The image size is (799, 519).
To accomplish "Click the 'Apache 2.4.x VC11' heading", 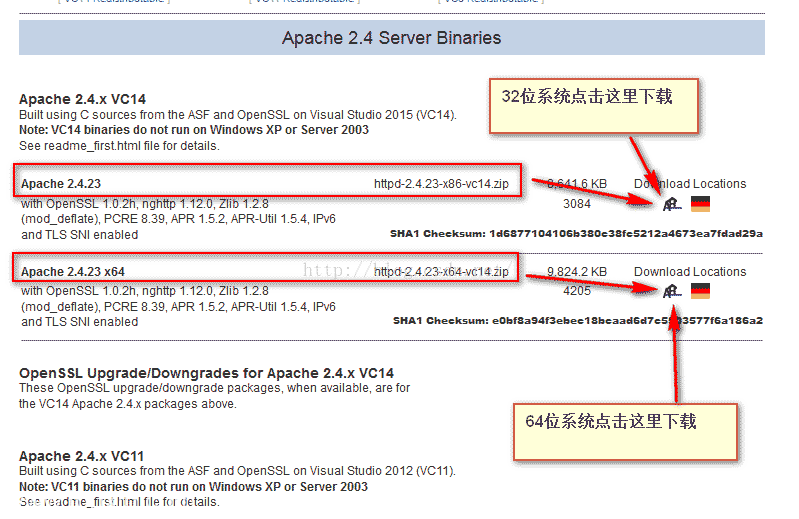I will [x=82, y=456].
